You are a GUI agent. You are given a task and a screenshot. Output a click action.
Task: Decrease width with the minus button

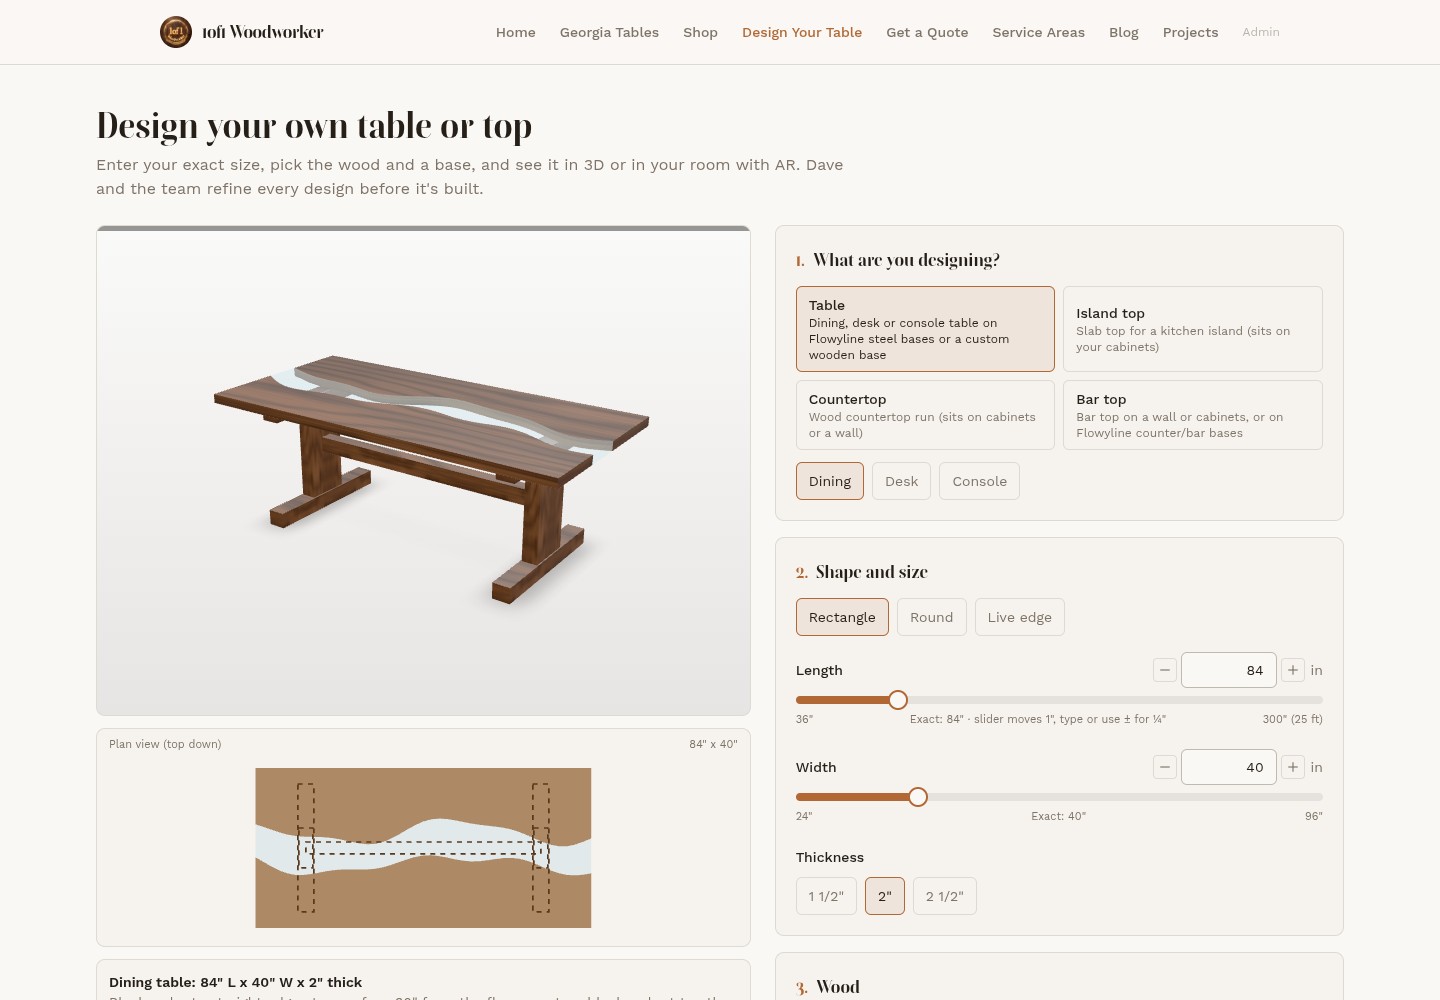point(1165,767)
